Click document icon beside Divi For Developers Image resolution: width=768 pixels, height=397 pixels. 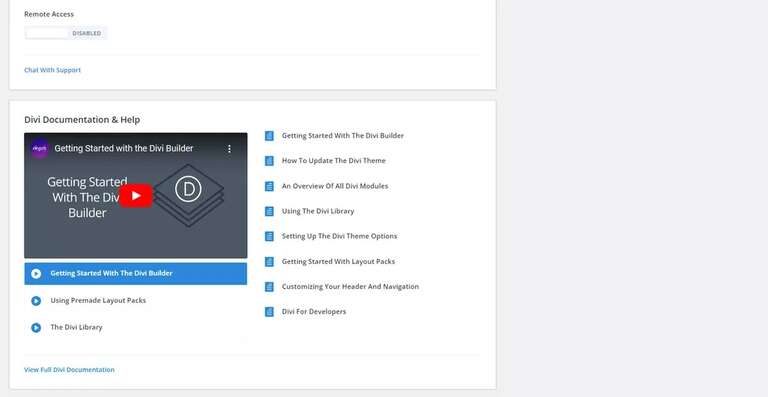pos(269,311)
